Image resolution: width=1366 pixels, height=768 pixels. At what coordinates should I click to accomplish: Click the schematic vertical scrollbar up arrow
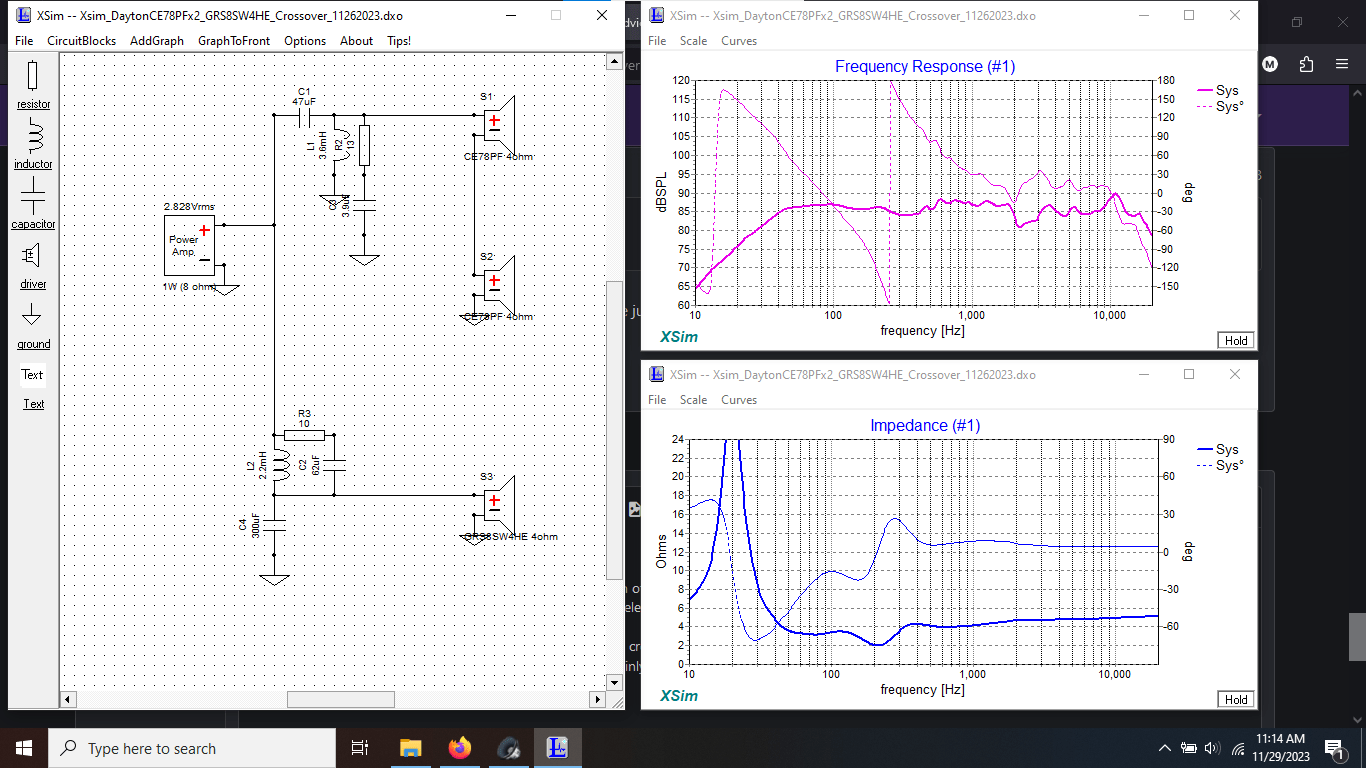click(614, 62)
